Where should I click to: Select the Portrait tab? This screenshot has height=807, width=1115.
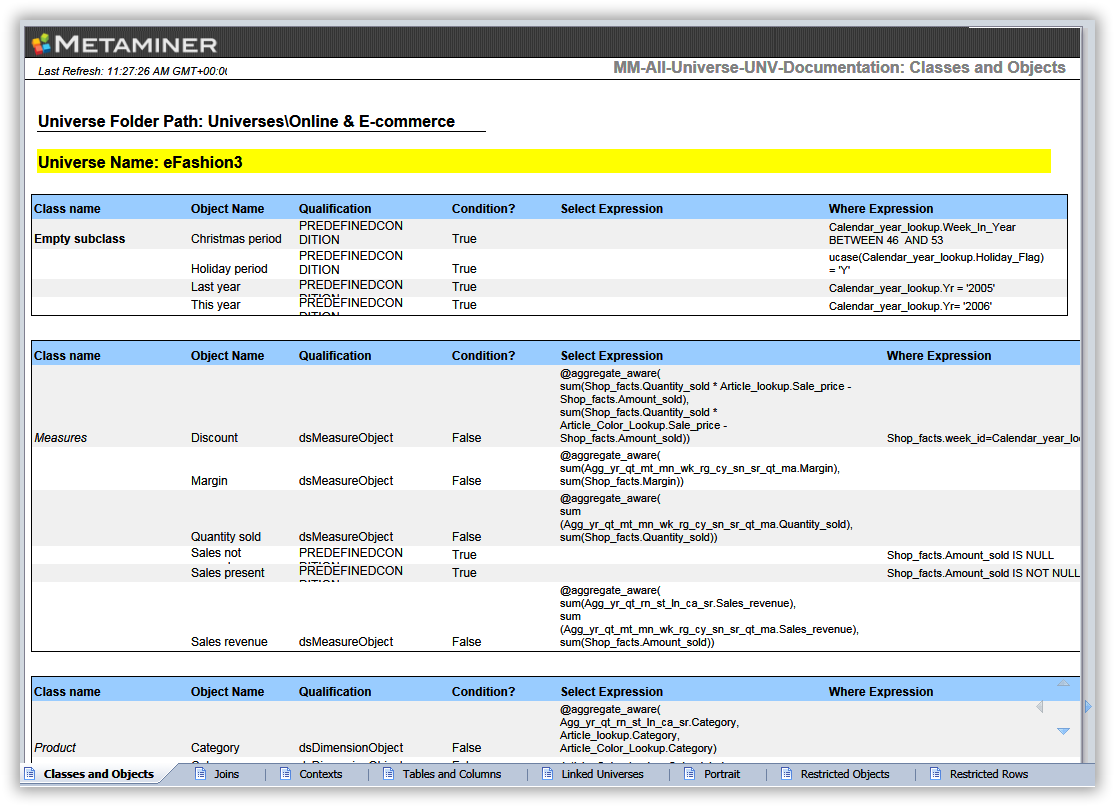722,774
